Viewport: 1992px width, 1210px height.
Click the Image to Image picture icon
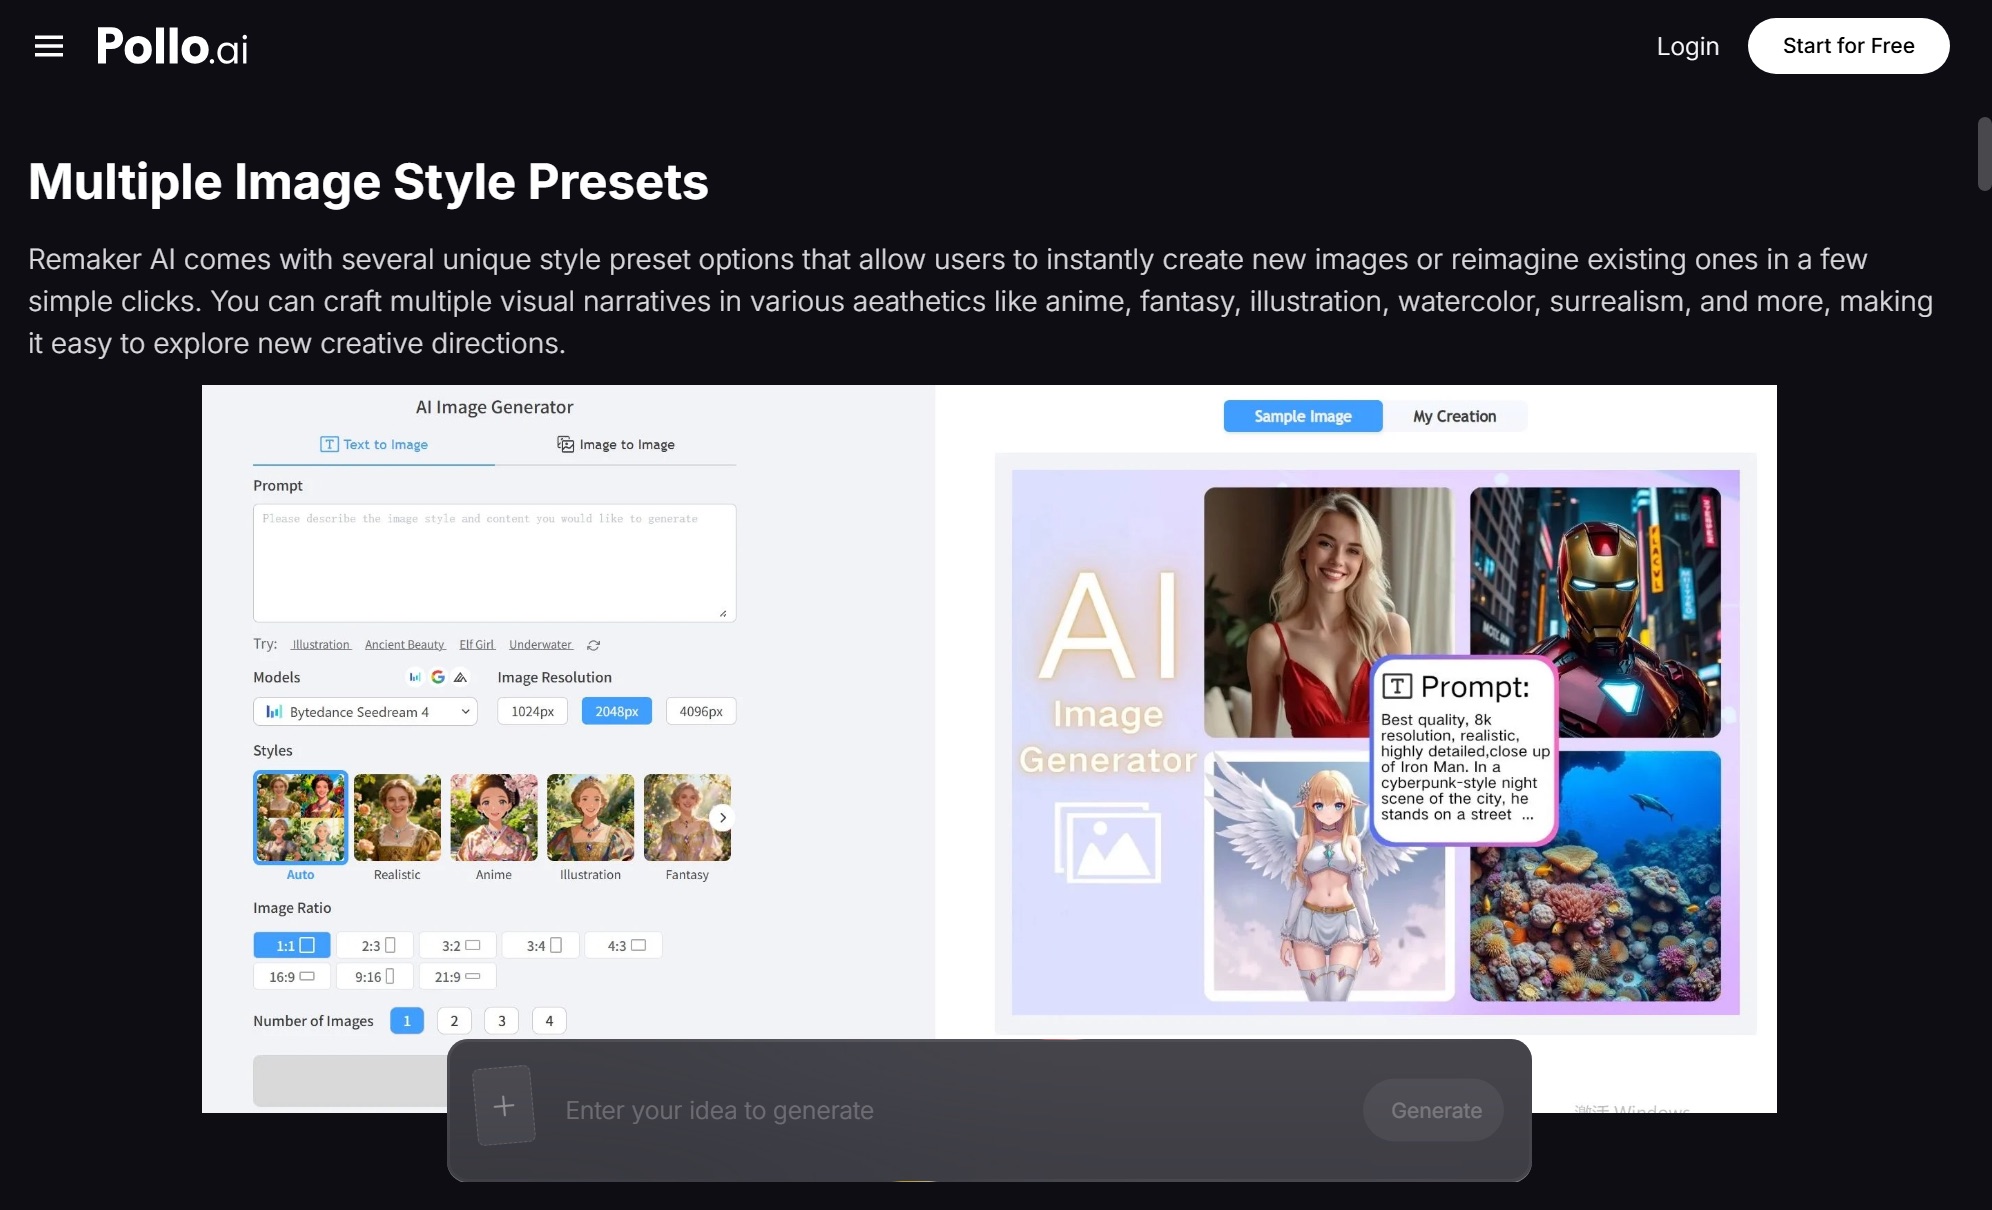coord(565,444)
